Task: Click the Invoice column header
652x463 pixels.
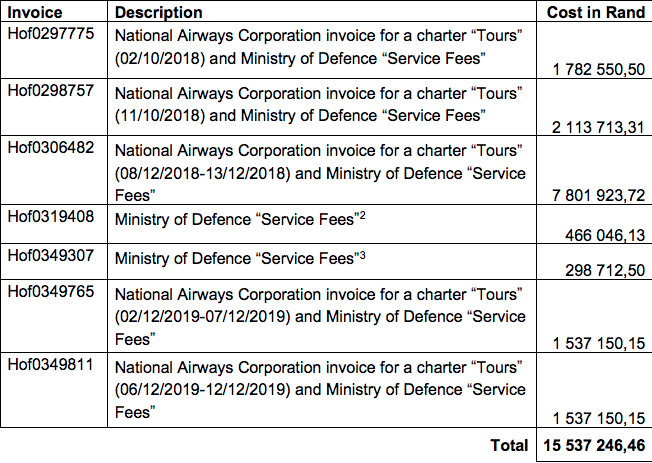Action: pos(34,13)
